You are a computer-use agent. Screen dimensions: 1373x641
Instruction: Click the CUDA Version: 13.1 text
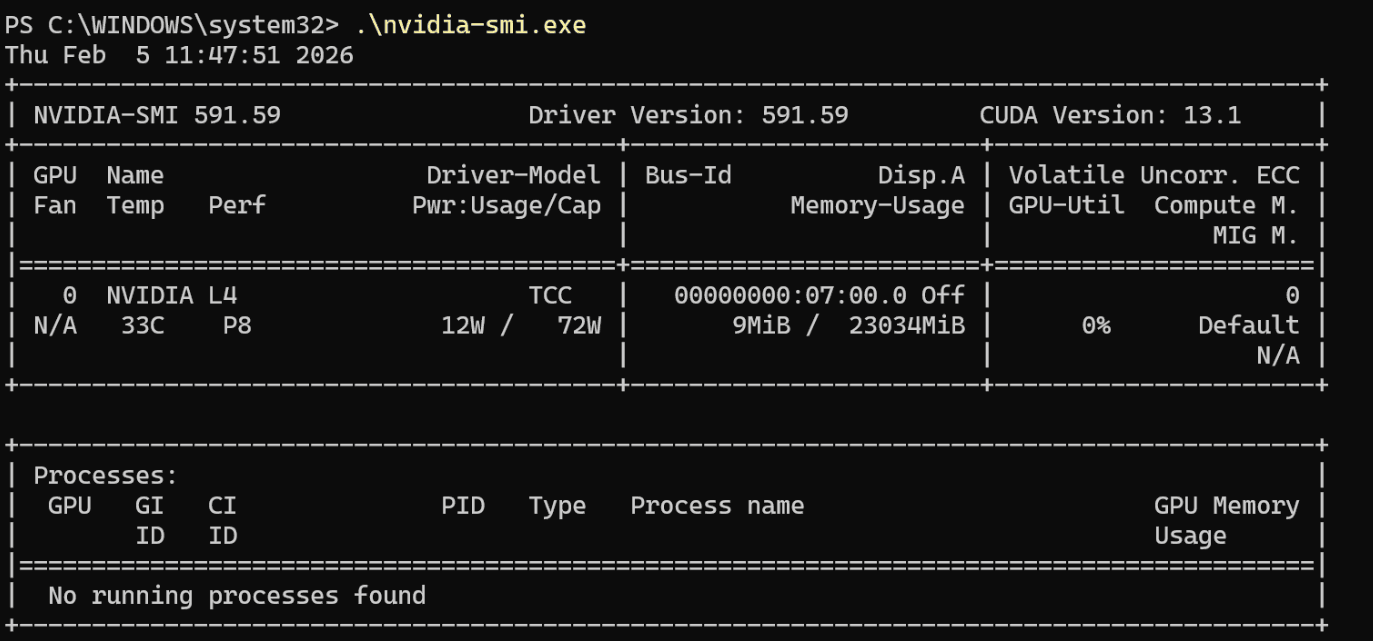[x=1110, y=115]
